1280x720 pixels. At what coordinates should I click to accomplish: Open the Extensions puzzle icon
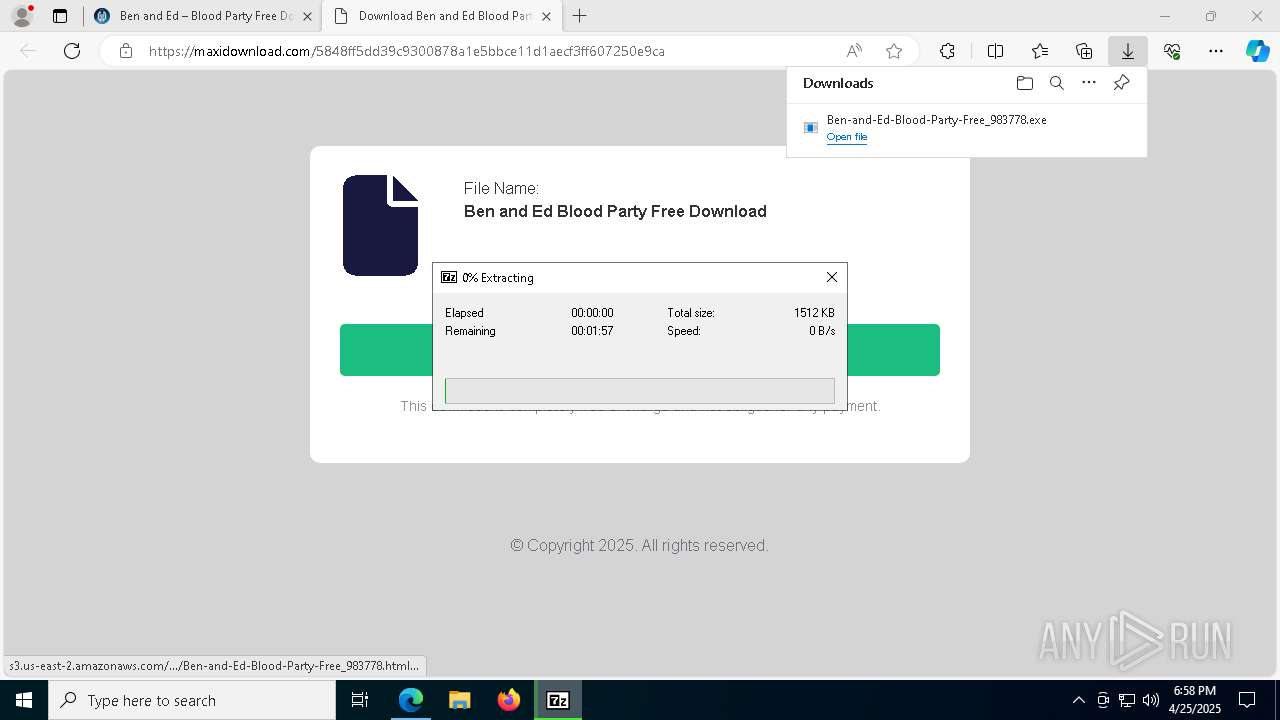point(947,51)
